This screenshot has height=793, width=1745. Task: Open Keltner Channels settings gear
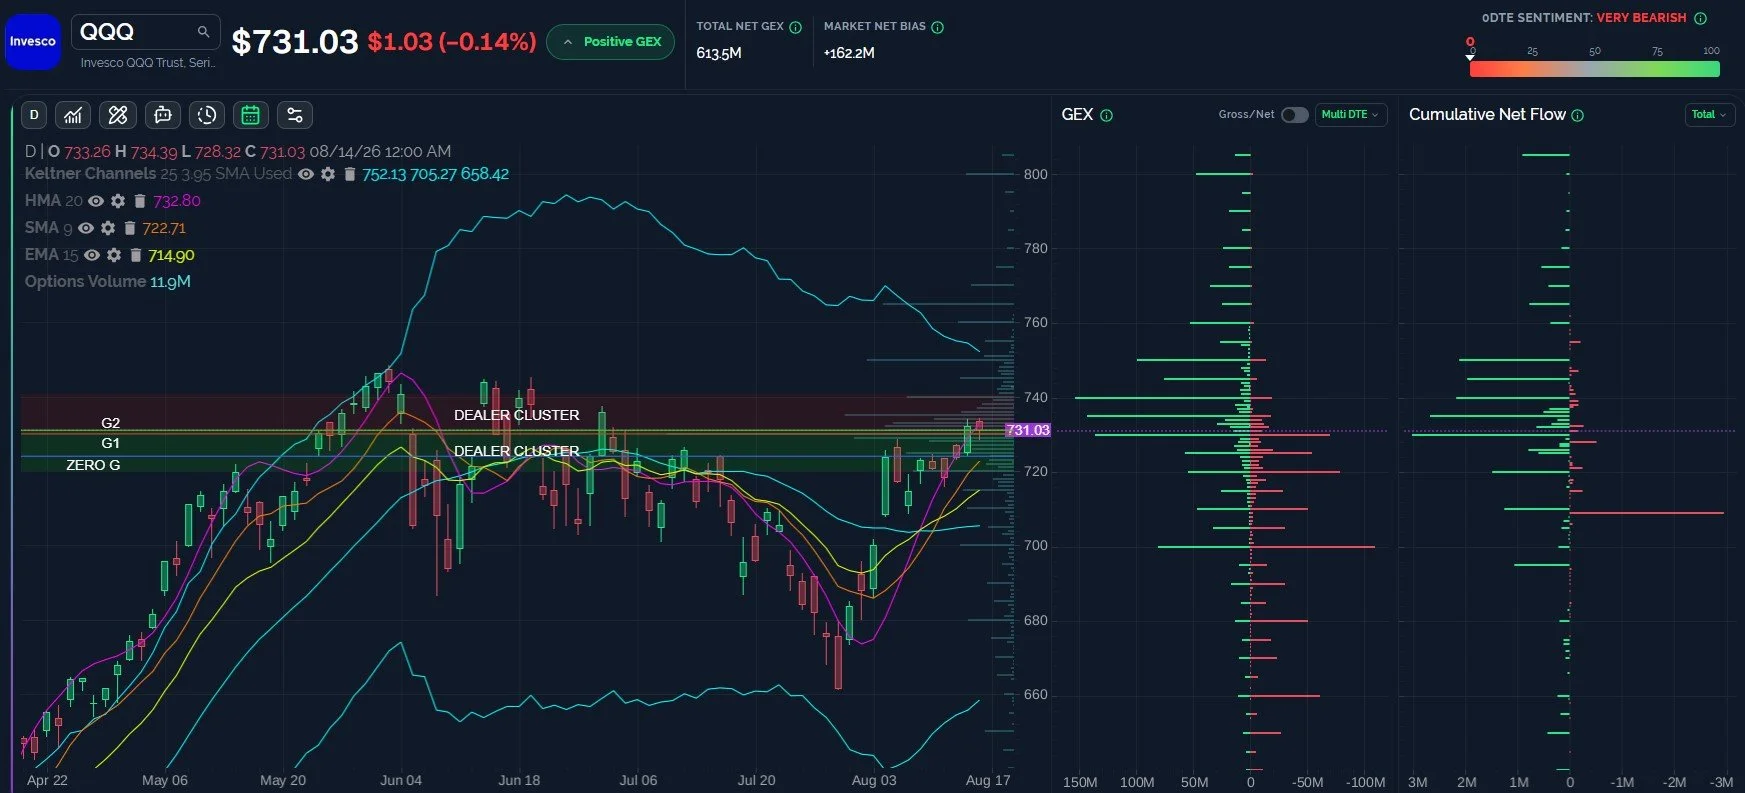327,174
